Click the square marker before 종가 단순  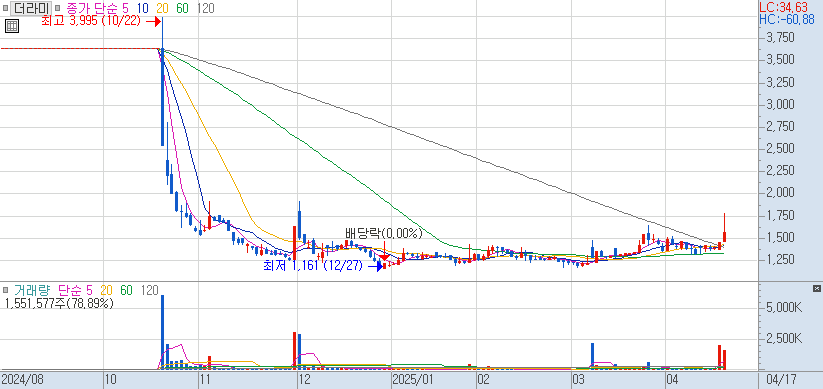click(57, 8)
